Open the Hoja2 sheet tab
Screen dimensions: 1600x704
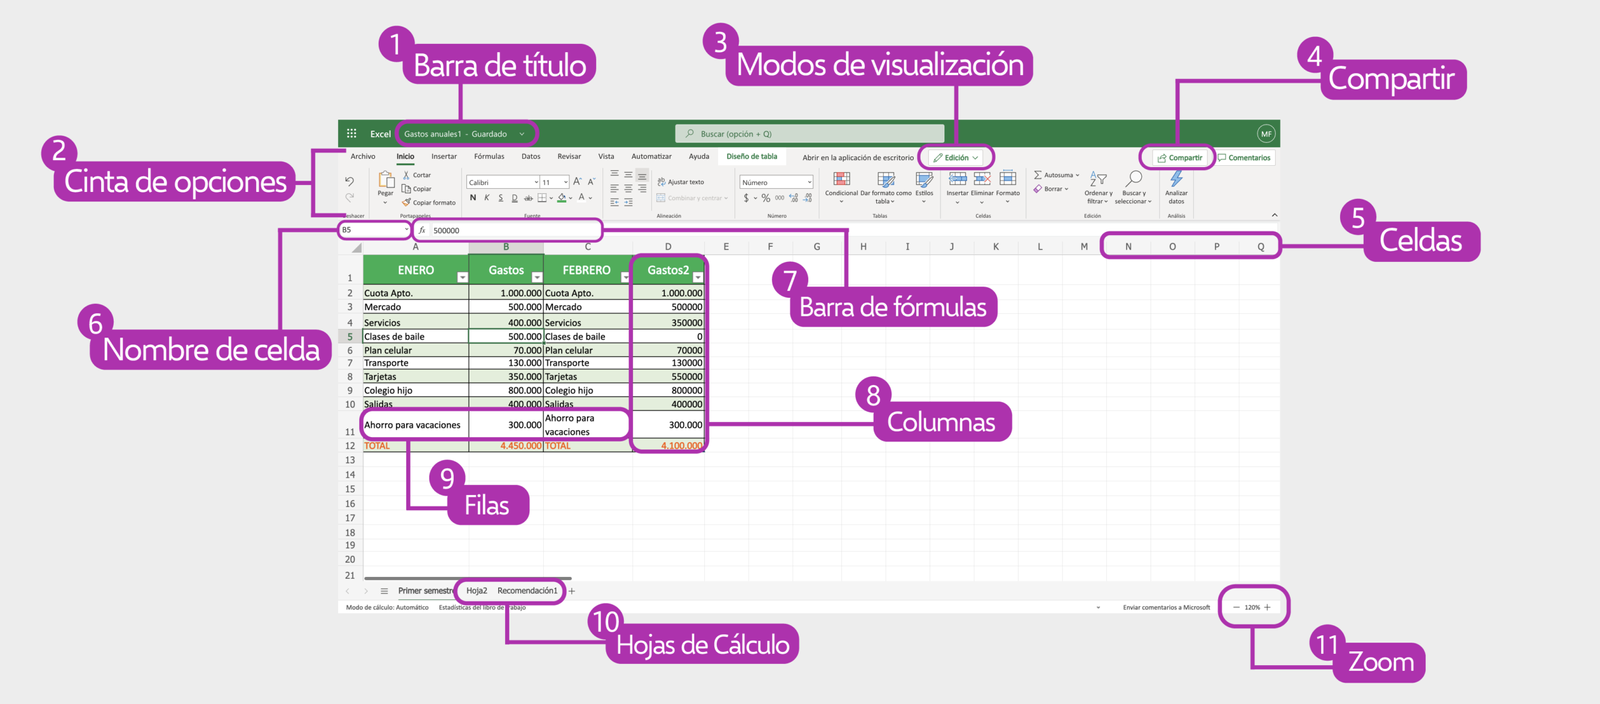click(x=477, y=591)
